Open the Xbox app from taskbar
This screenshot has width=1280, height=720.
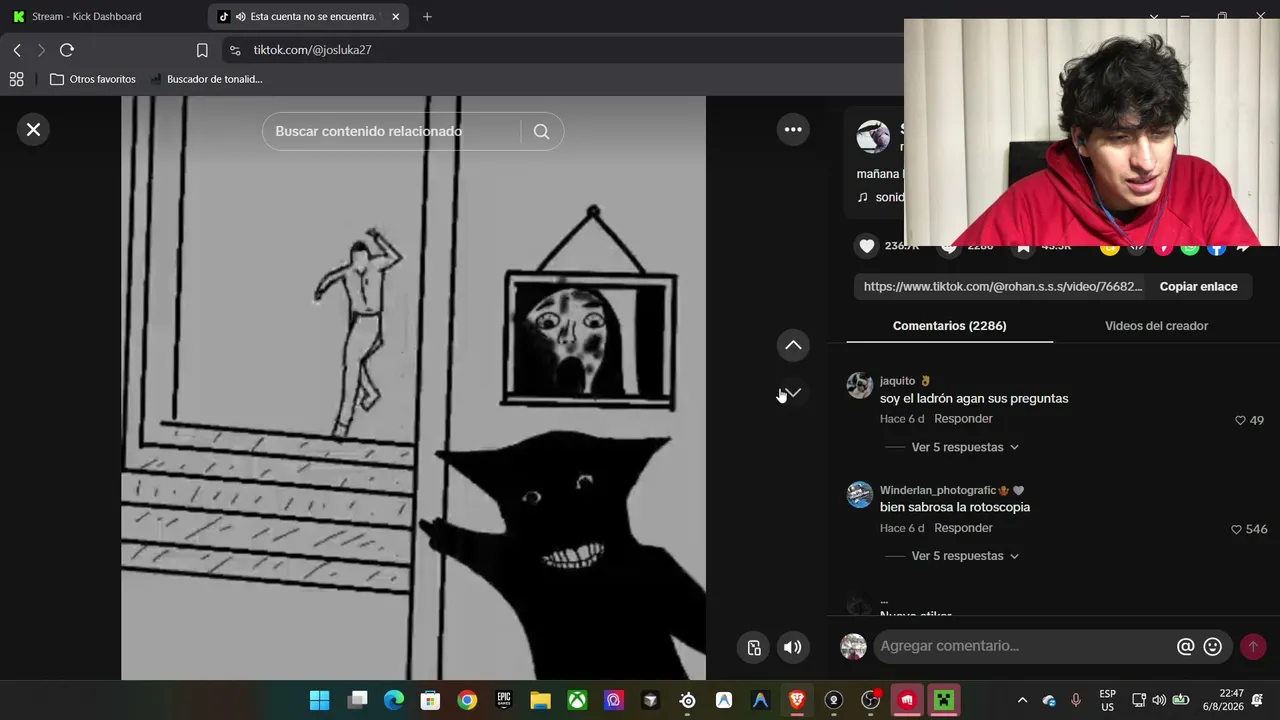577,700
